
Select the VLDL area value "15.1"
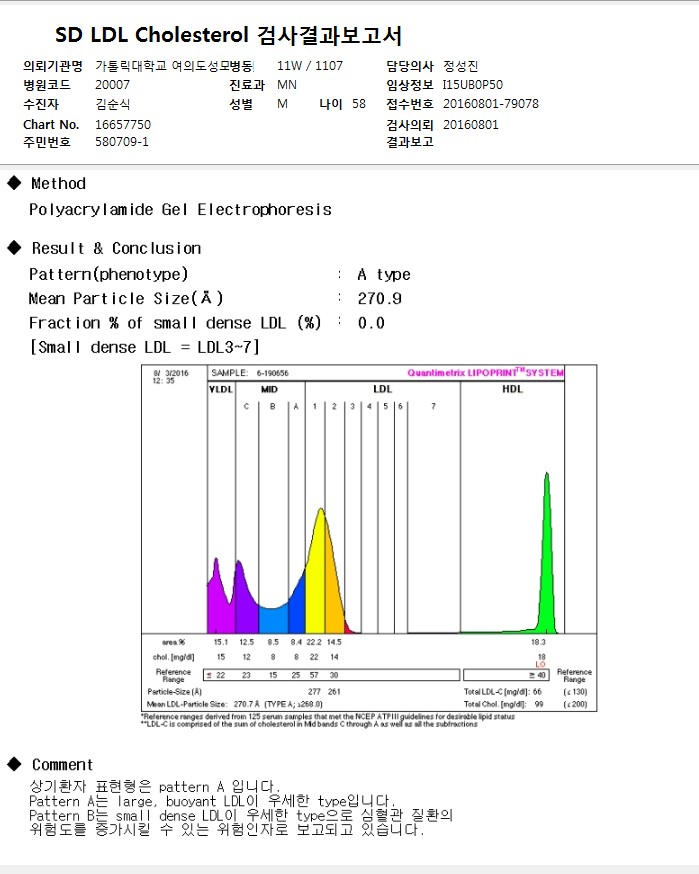pos(221,642)
